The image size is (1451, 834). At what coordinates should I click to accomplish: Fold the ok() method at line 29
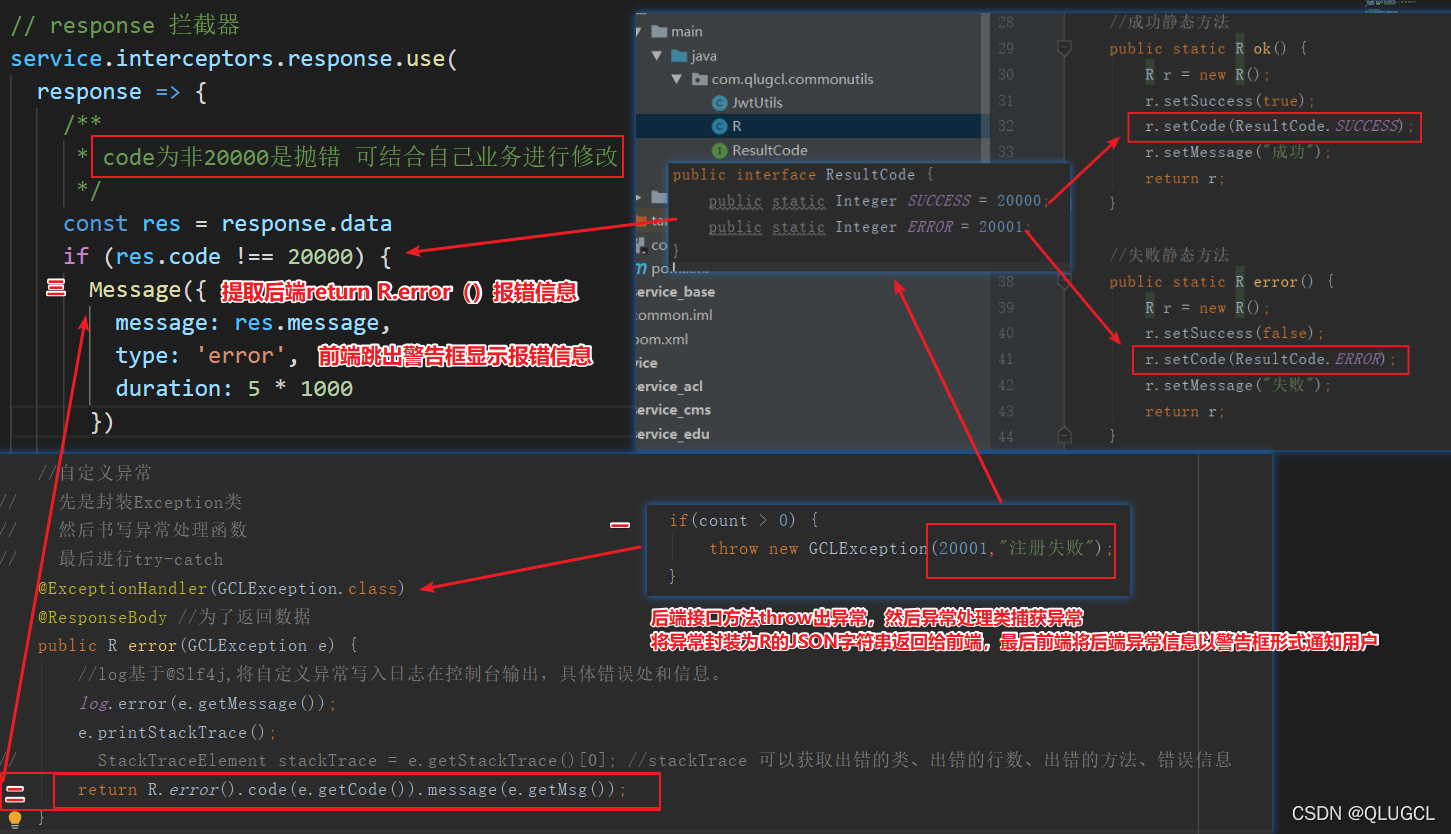[x=1064, y=48]
